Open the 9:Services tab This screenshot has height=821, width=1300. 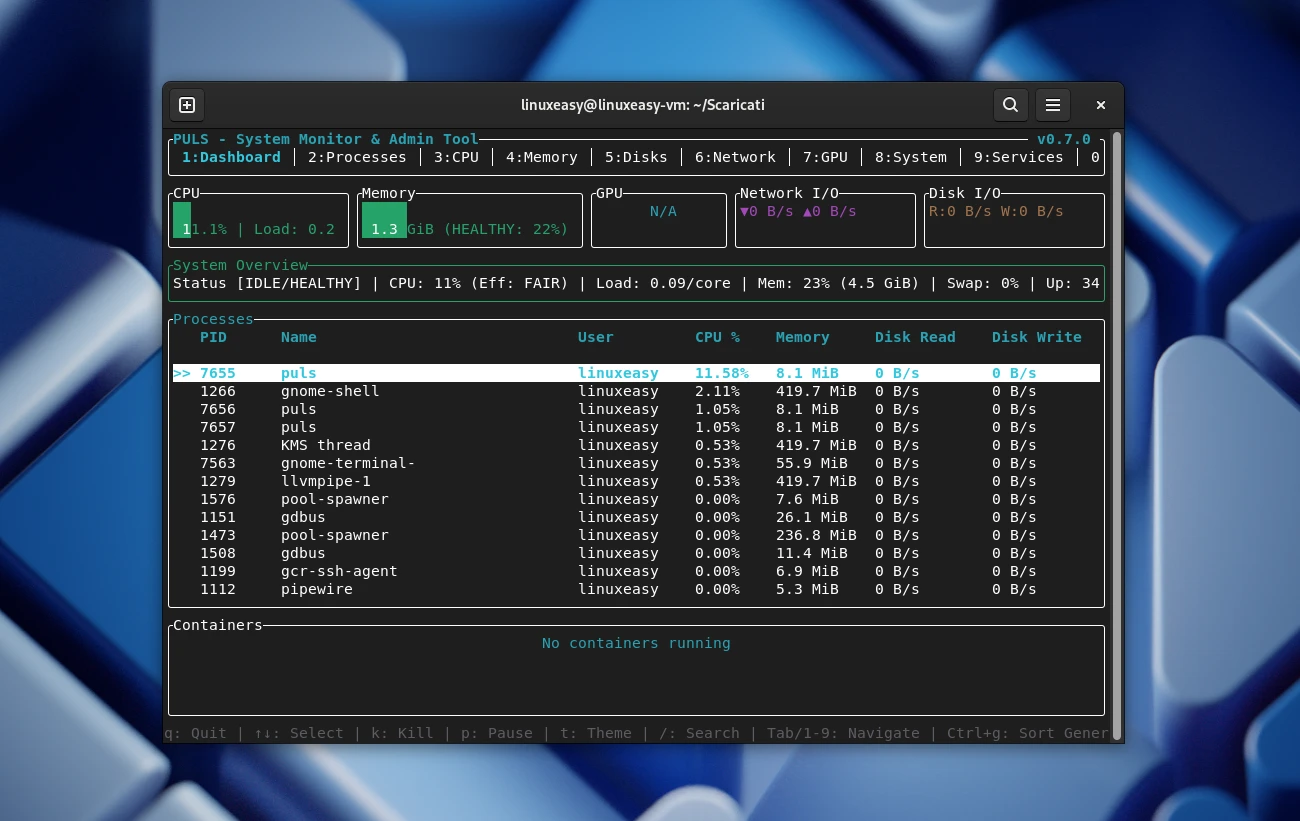[x=1018, y=157]
